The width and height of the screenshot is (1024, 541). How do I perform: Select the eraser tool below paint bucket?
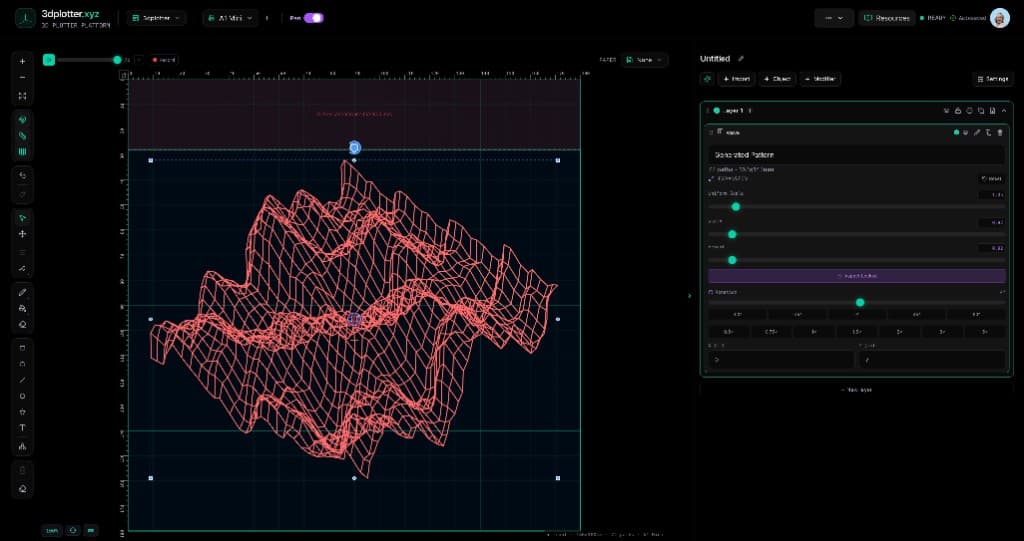click(23, 324)
